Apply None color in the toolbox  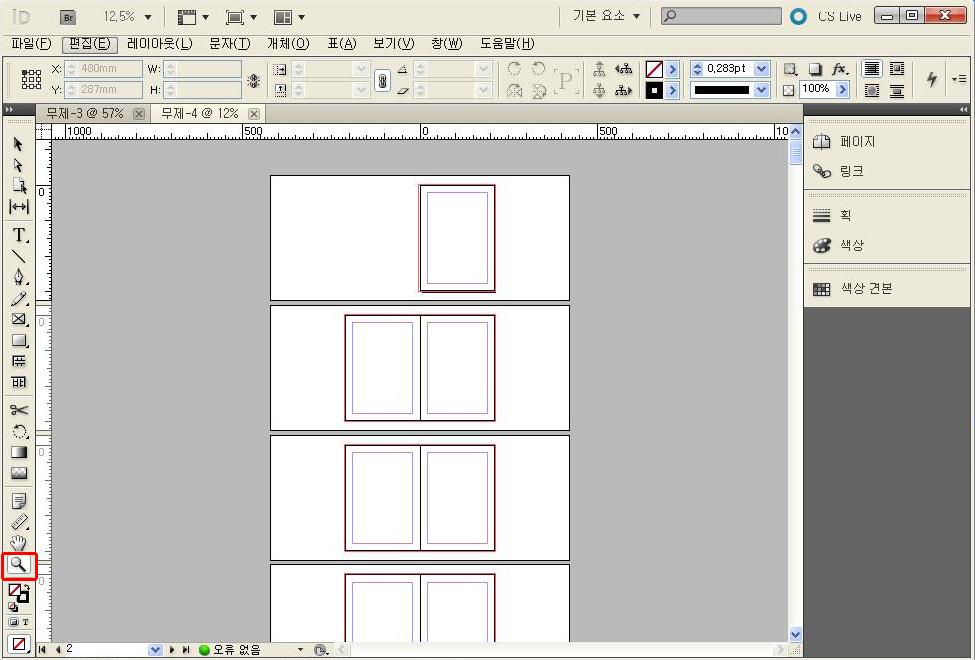19,643
